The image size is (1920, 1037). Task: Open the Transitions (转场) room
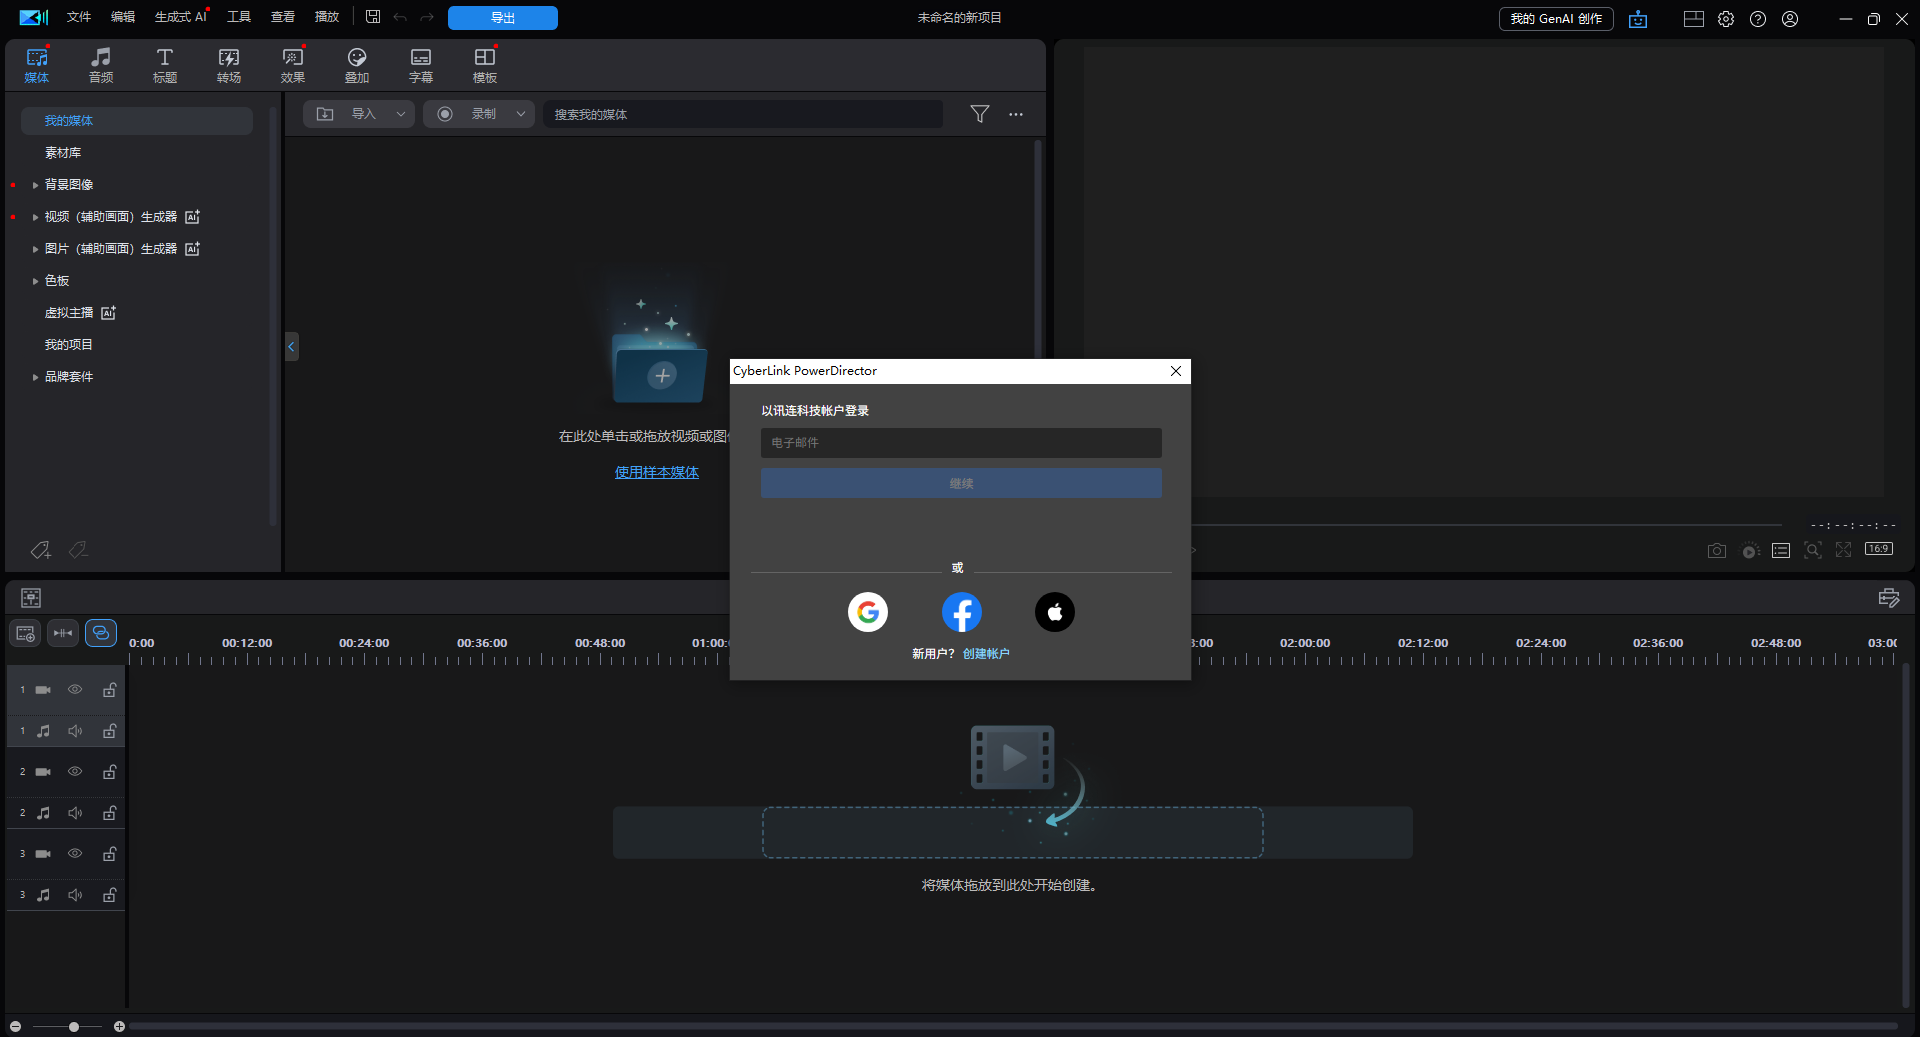pos(229,65)
